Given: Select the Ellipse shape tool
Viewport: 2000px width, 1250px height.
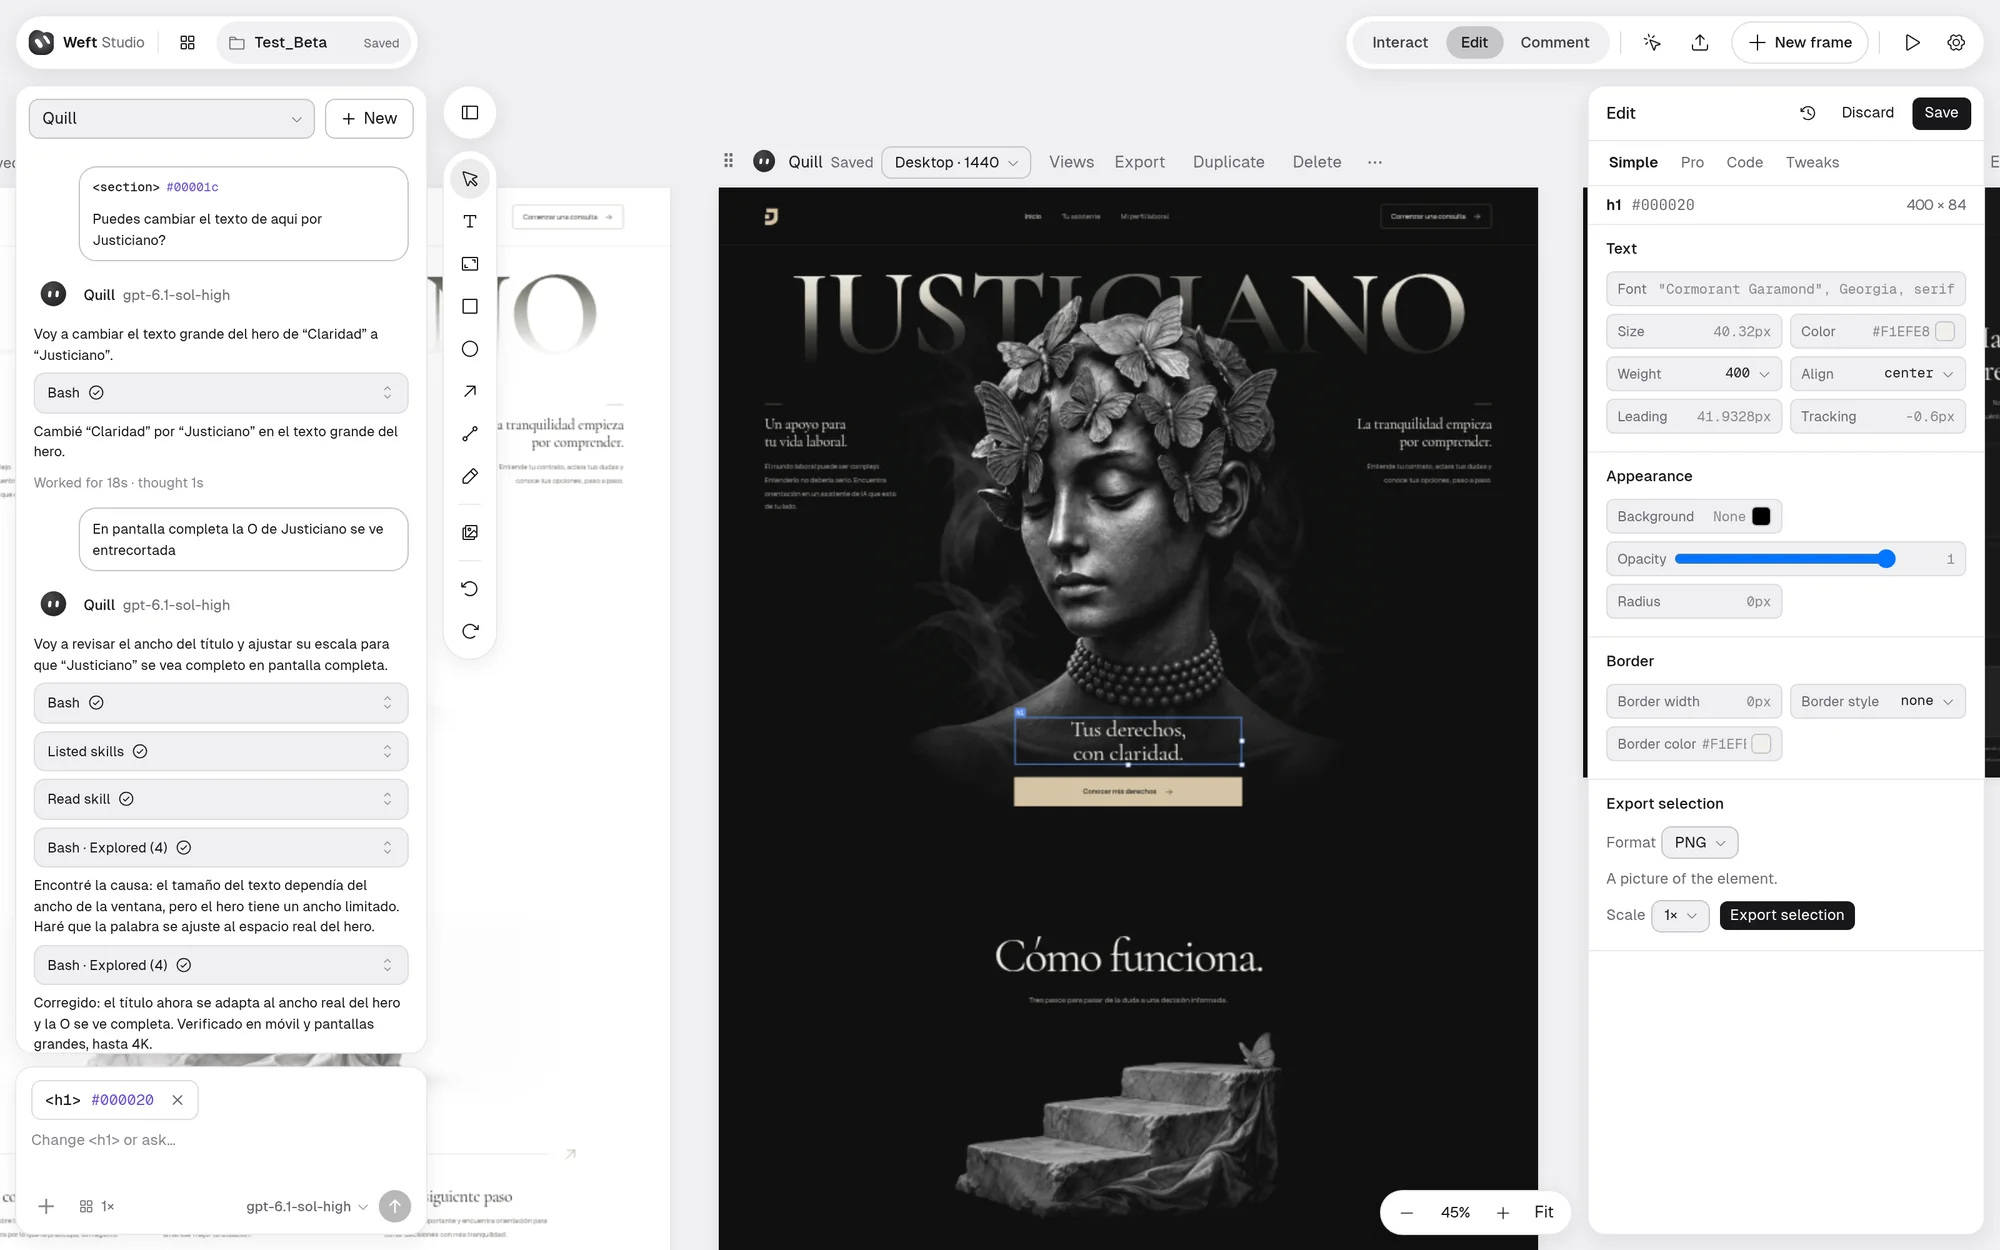Looking at the screenshot, I should click(470, 349).
